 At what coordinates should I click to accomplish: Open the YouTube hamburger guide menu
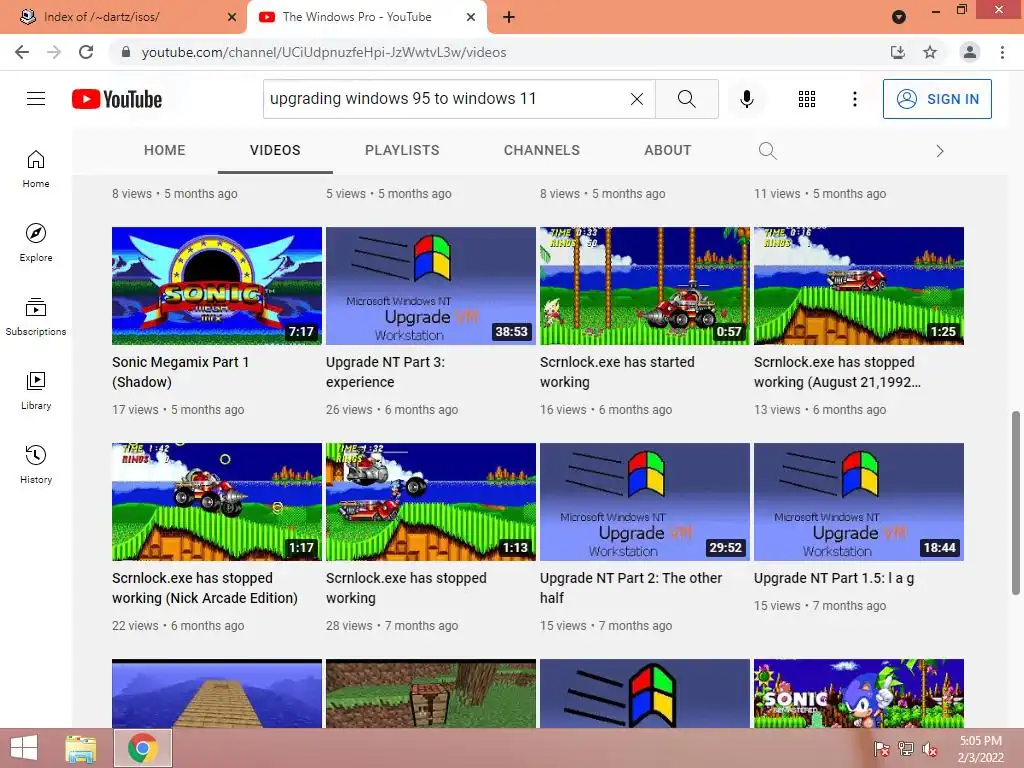click(x=36, y=99)
